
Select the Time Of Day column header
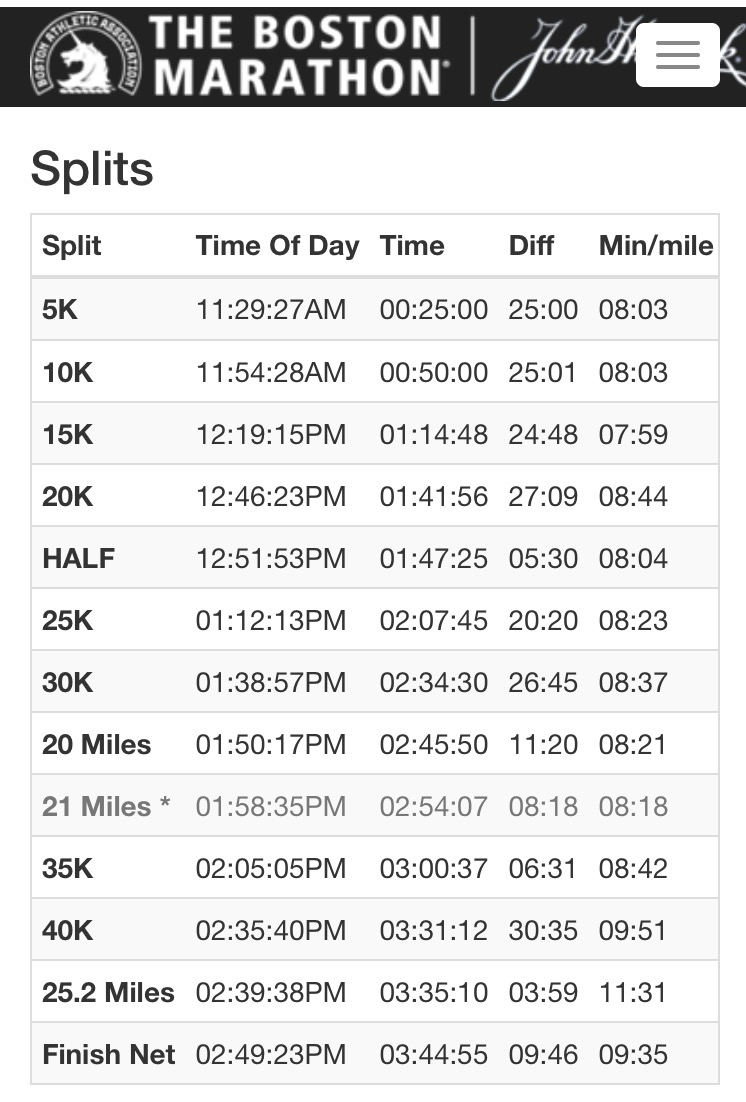pyautogui.click(x=277, y=246)
